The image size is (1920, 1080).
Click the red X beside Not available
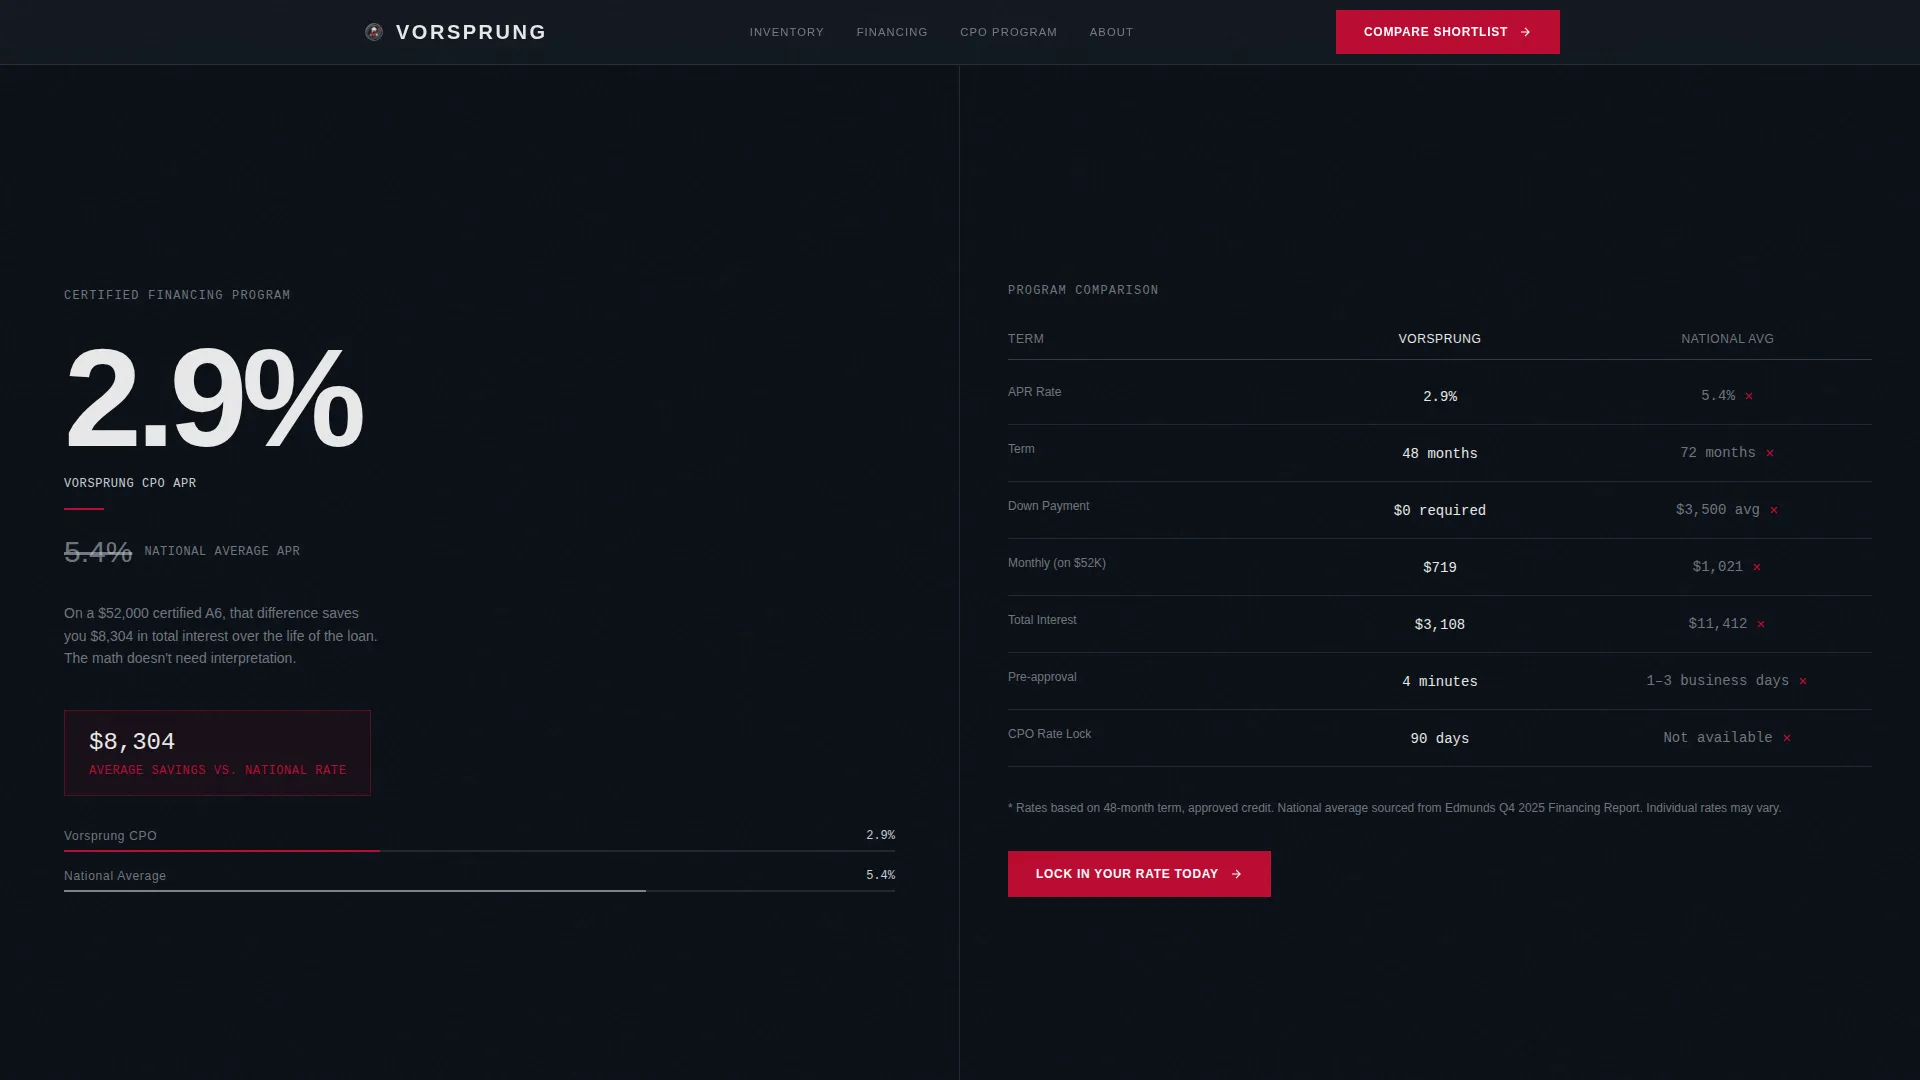(1787, 738)
